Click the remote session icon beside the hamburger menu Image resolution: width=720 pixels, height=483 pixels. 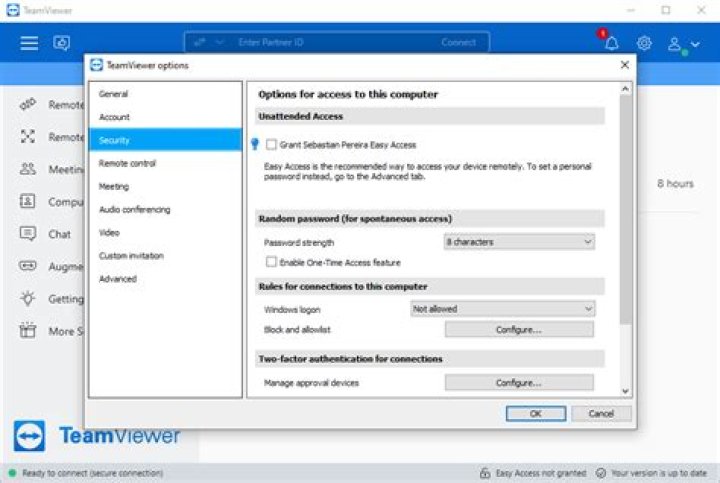point(62,43)
